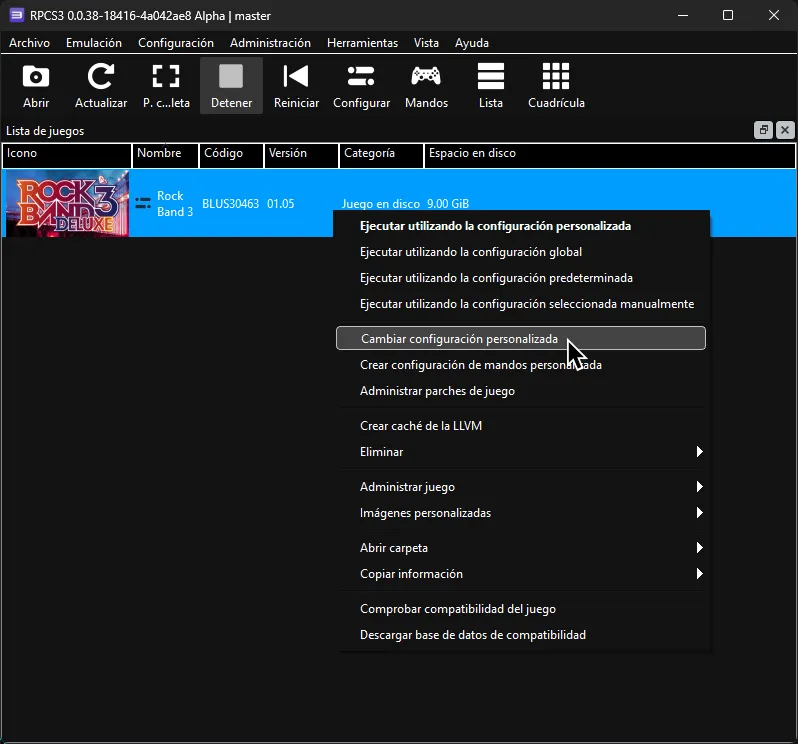Open the Ayuda menu
This screenshot has width=798, height=744.
click(x=472, y=43)
